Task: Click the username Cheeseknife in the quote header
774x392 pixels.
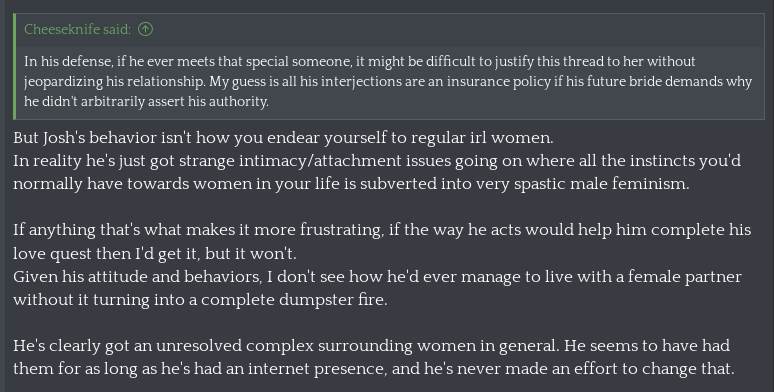Action: pyautogui.click(x=62, y=30)
